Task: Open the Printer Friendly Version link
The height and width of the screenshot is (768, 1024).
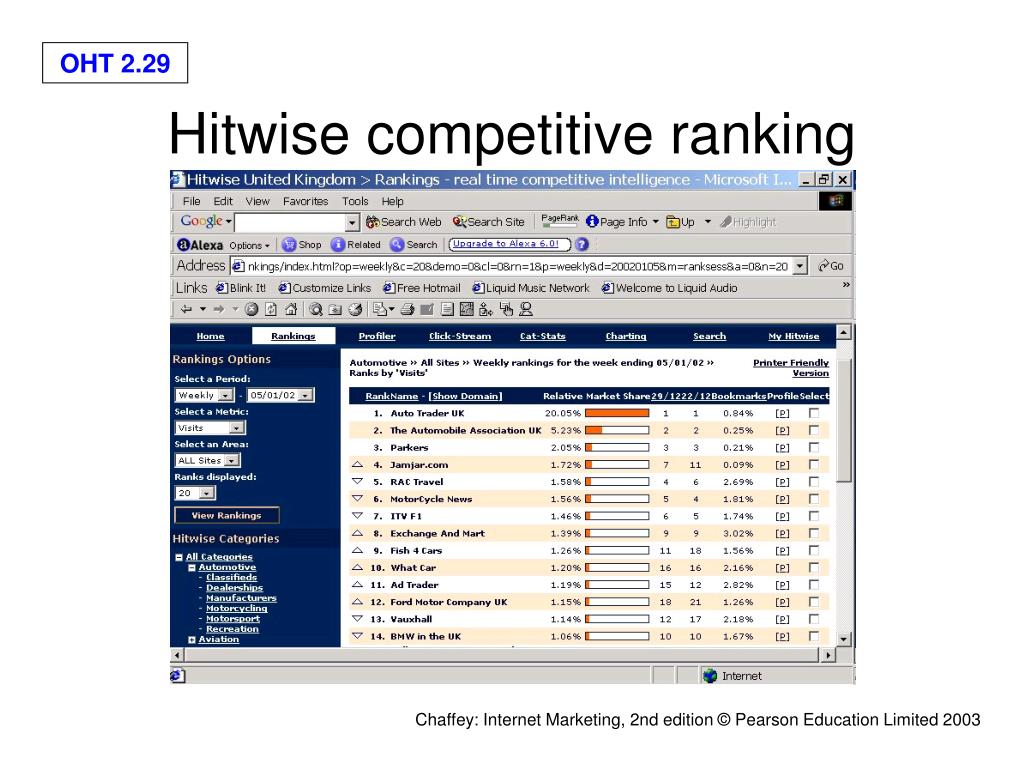Action: [791, 368]
